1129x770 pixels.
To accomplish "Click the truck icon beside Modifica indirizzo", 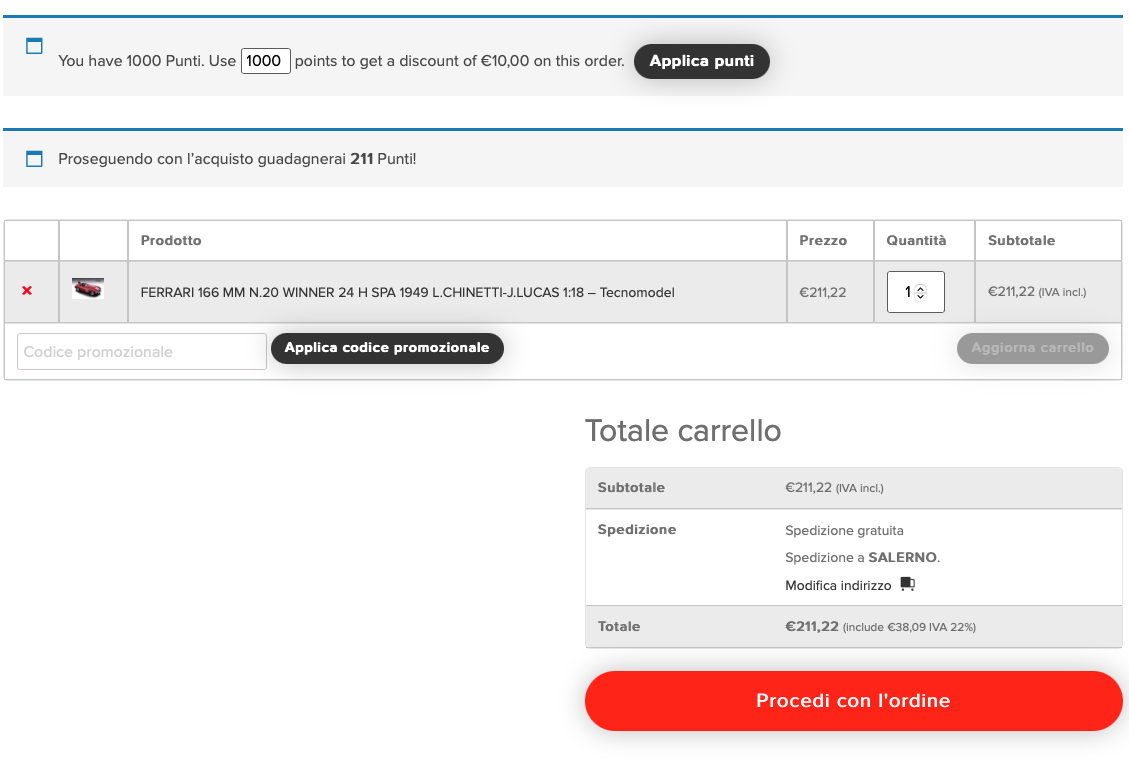I will pos(907,584).
